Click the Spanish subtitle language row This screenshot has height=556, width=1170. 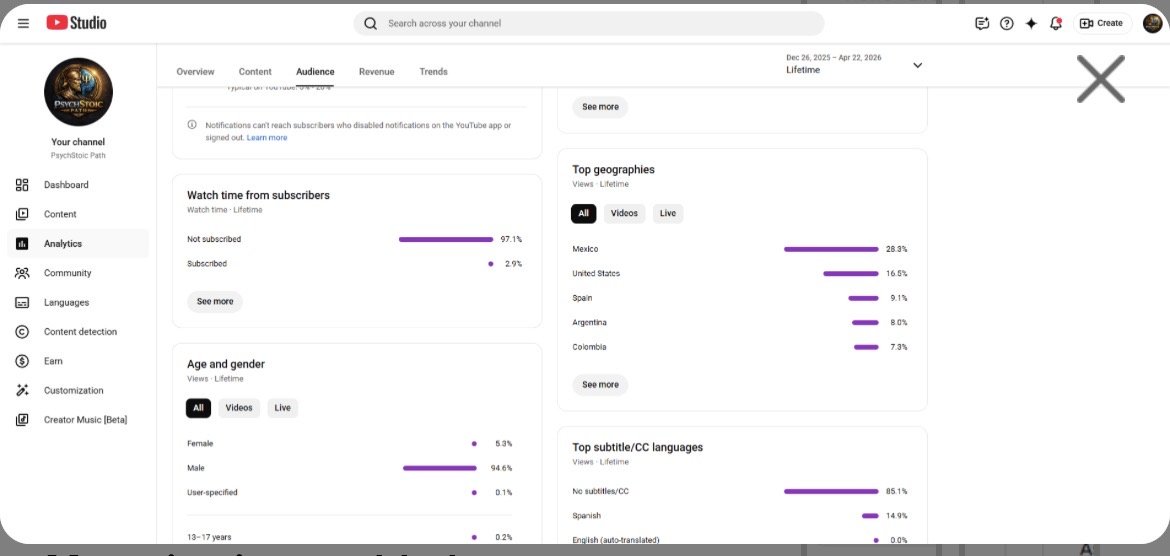click(x=740, y=516)
